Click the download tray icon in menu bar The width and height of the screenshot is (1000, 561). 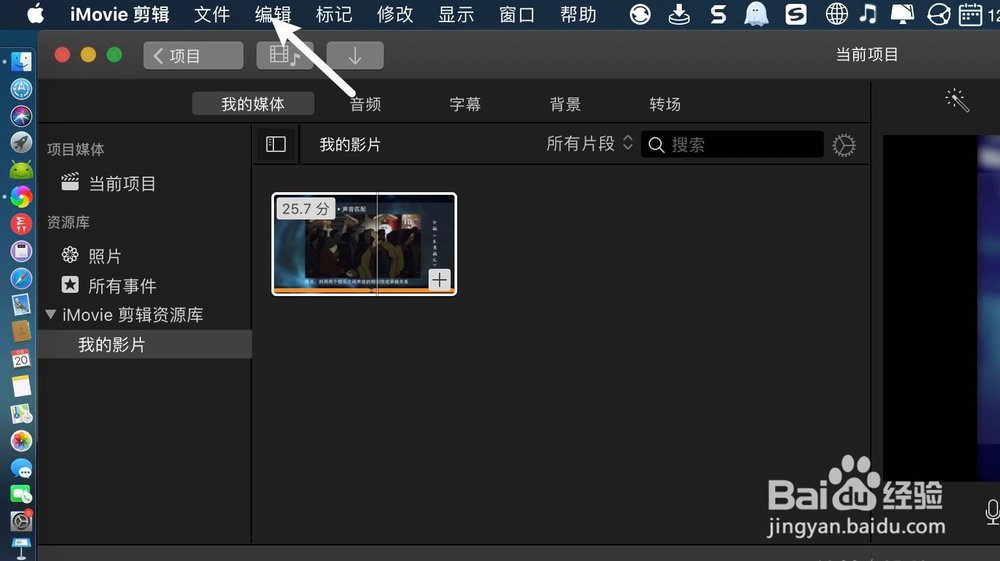[x=679, y=14]
